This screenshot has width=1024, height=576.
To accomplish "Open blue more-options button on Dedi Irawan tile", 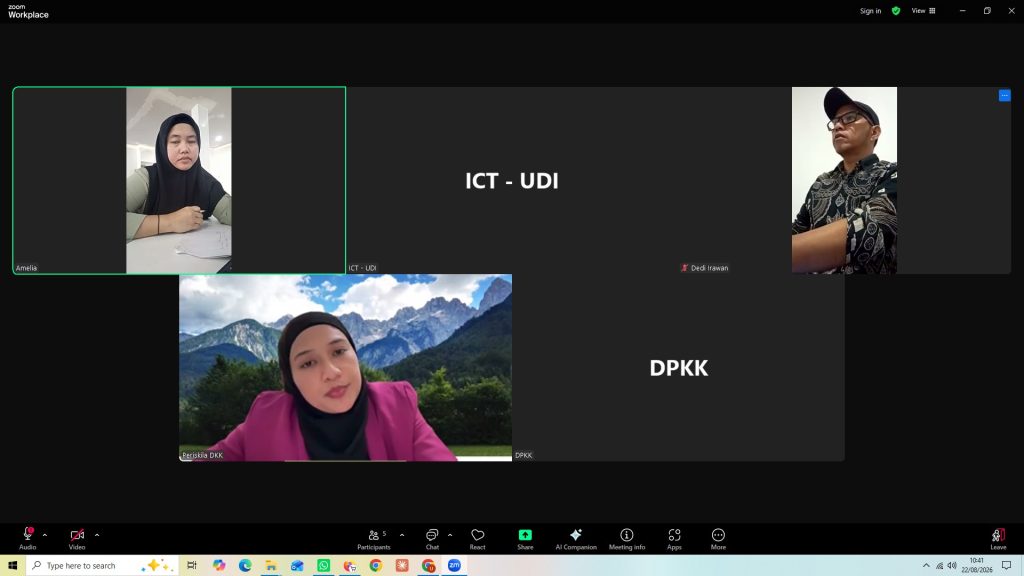I will [x=1004, y=95].
